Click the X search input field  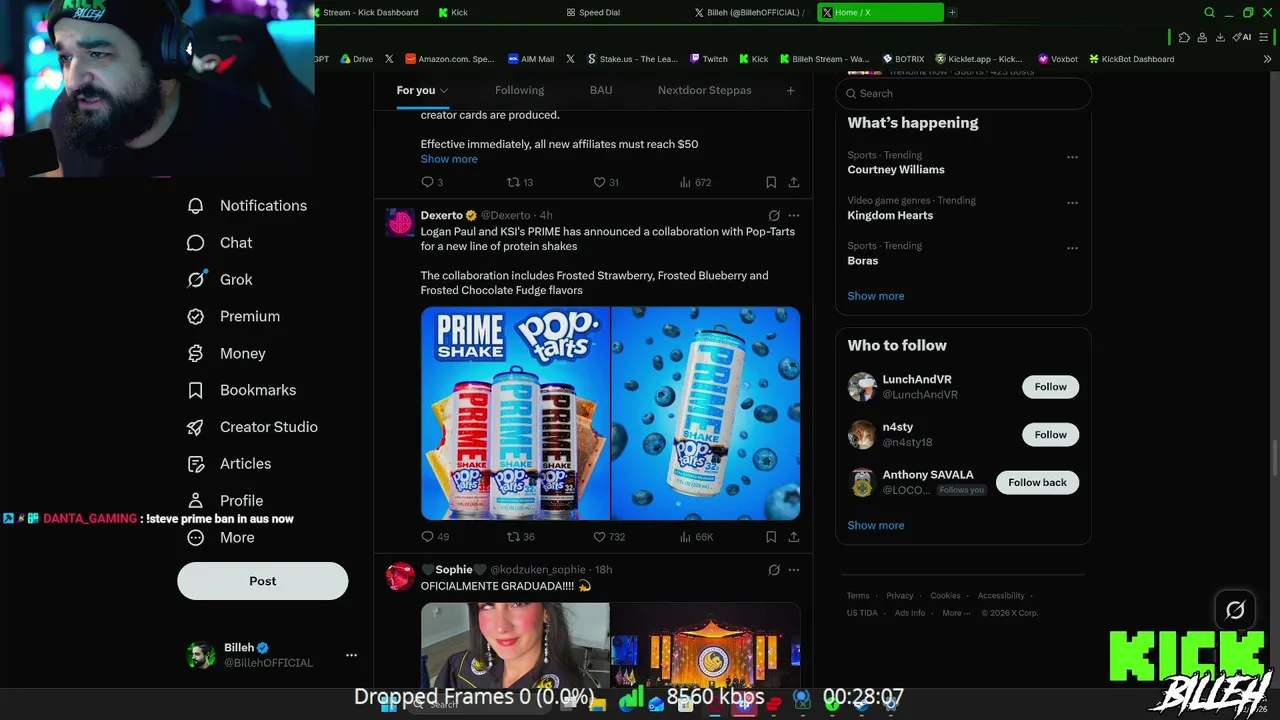point(964,93)
